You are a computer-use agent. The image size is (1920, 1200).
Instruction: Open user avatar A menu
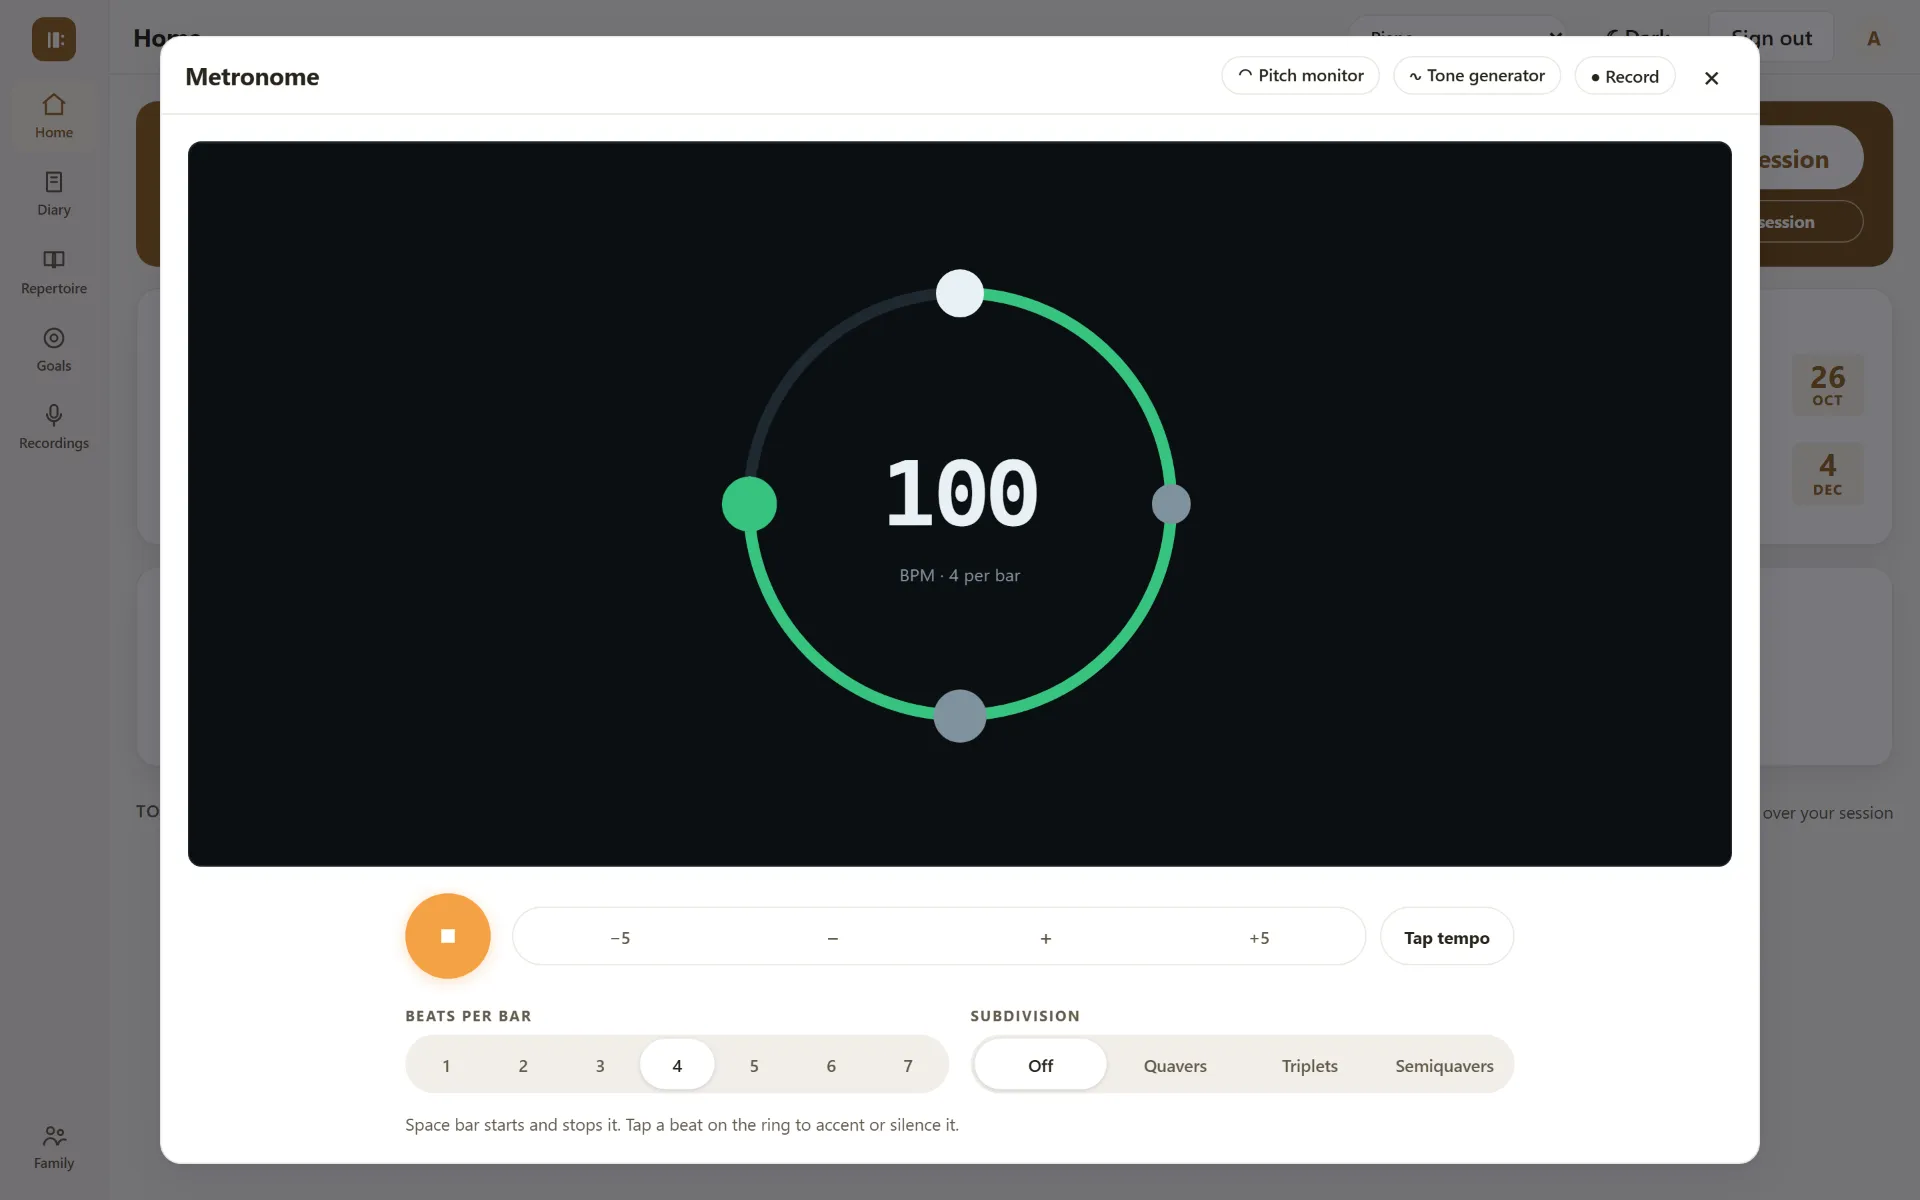(1873, 38)
